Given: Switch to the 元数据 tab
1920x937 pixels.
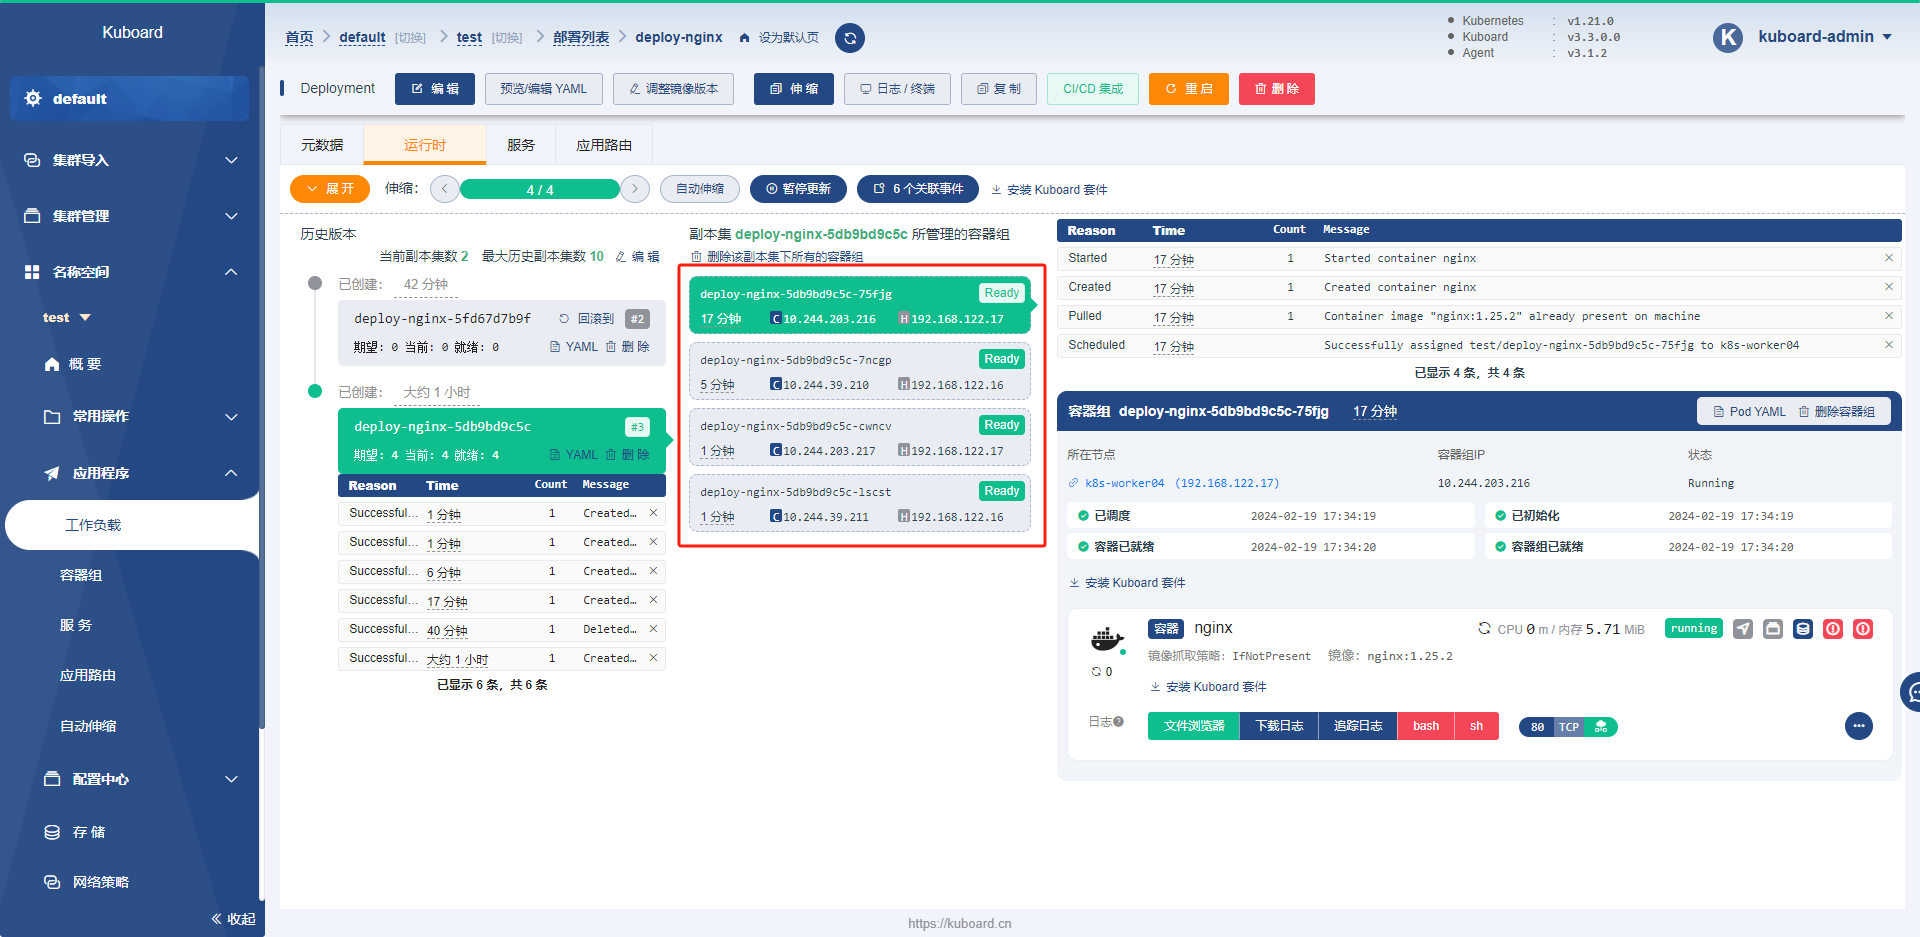Looking at the screenshot, I should (322, 145).
